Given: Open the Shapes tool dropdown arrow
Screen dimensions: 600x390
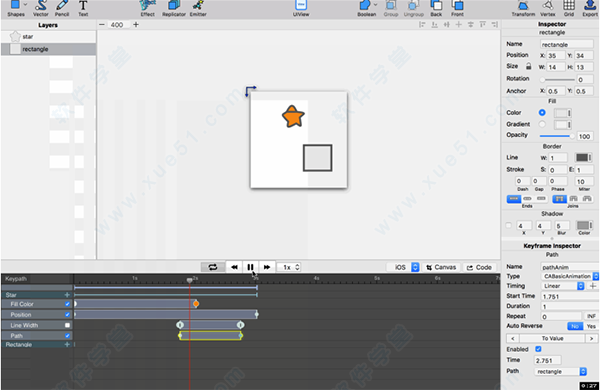Looking at the screenshot, I should click(x=25, y=5).
